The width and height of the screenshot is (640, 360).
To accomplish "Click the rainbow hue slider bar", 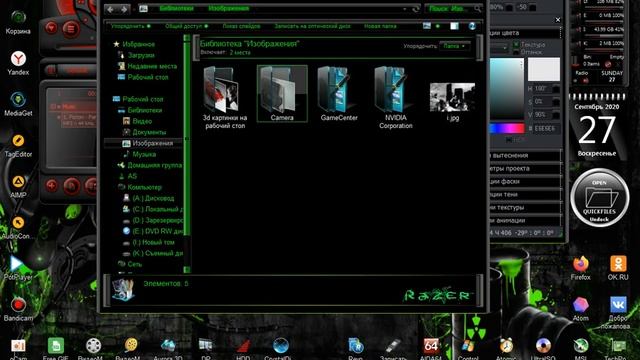I will (x=507, y=129).
